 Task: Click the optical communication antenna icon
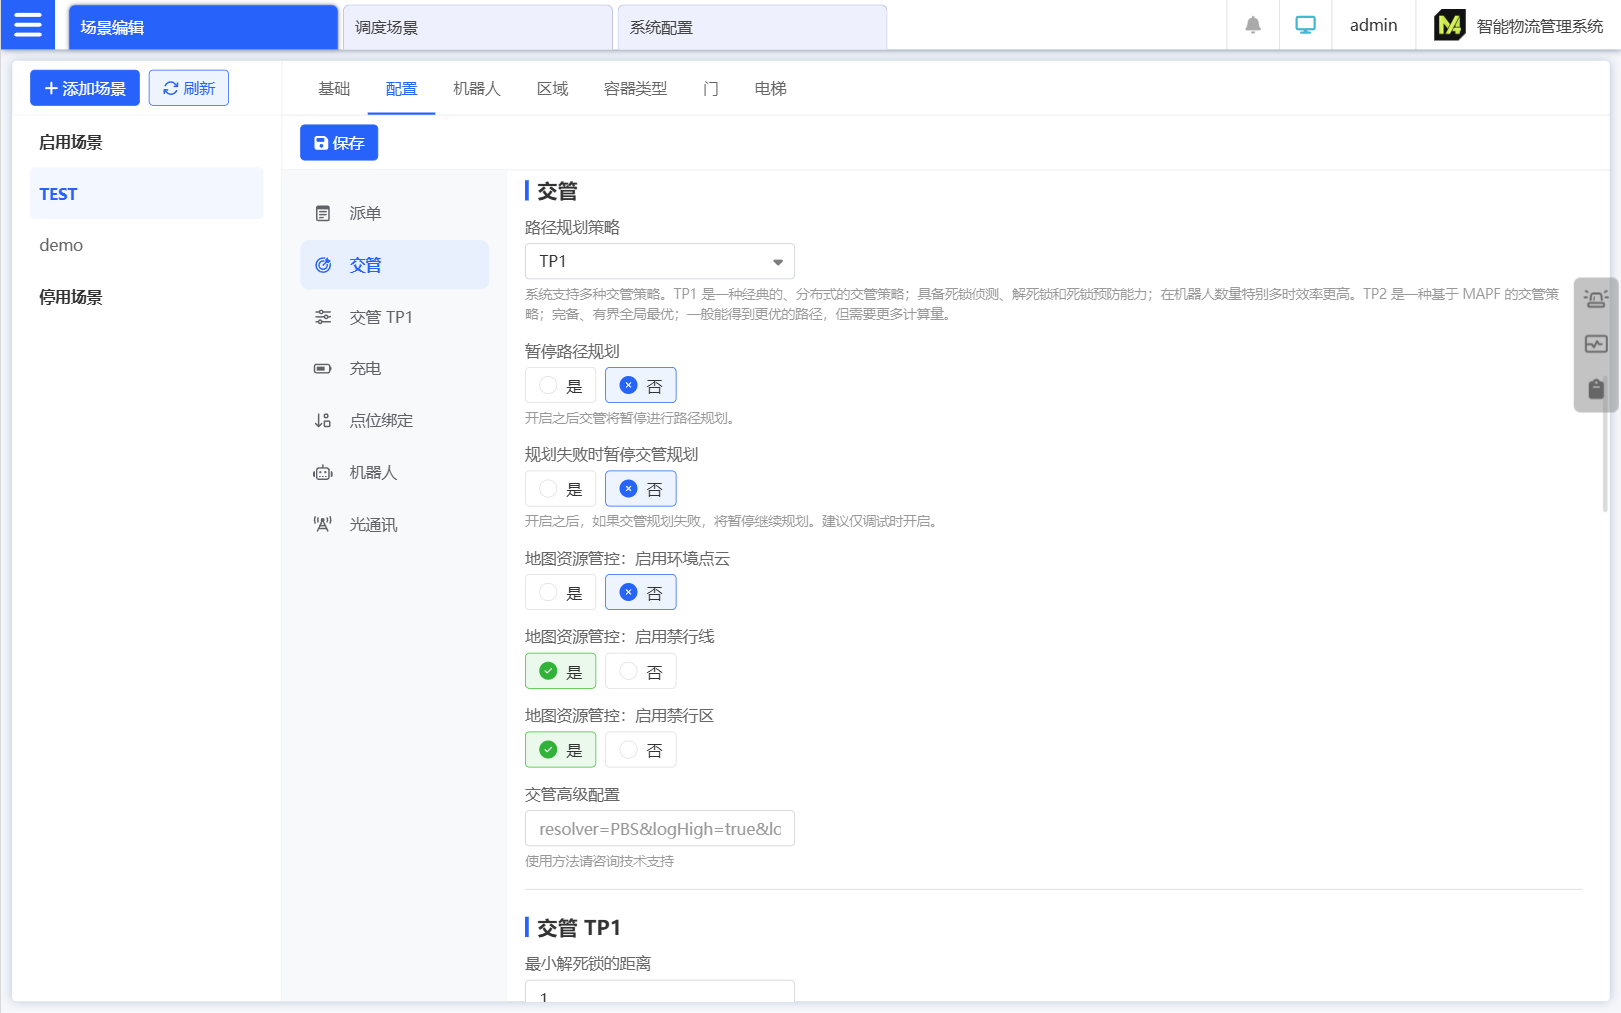pos(323,525)
